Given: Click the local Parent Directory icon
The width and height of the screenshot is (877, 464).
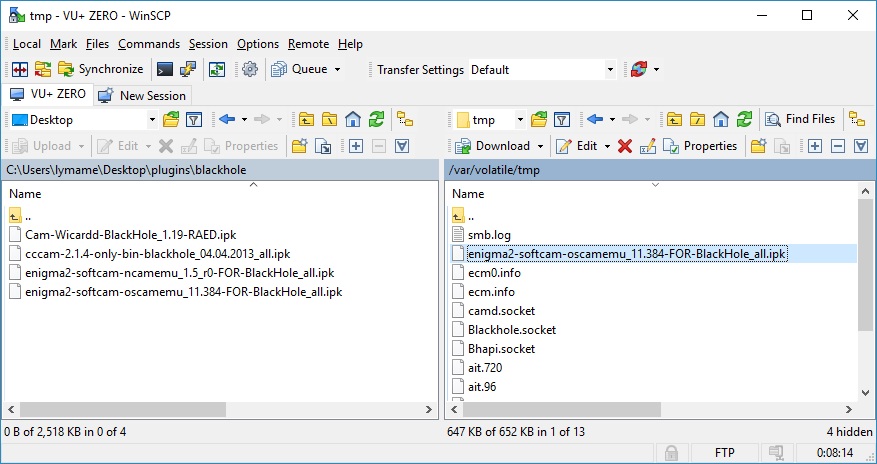Looking at the screenshot, I should pos(306,119).
